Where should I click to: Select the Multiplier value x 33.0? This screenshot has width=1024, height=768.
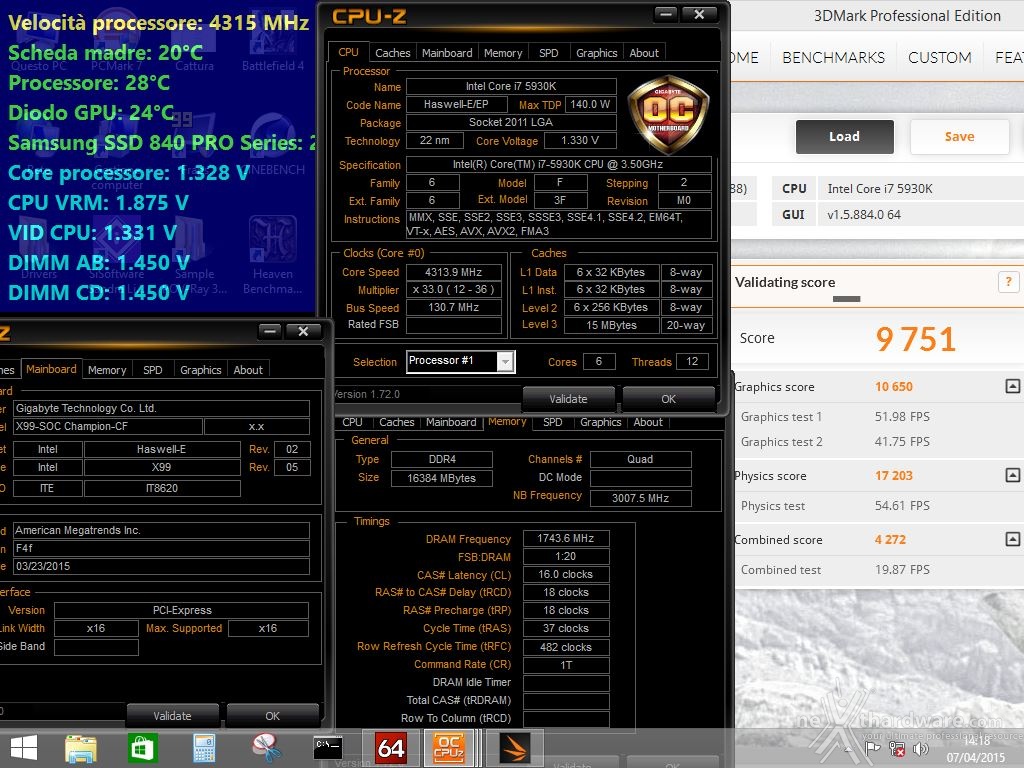pos(453,289)
